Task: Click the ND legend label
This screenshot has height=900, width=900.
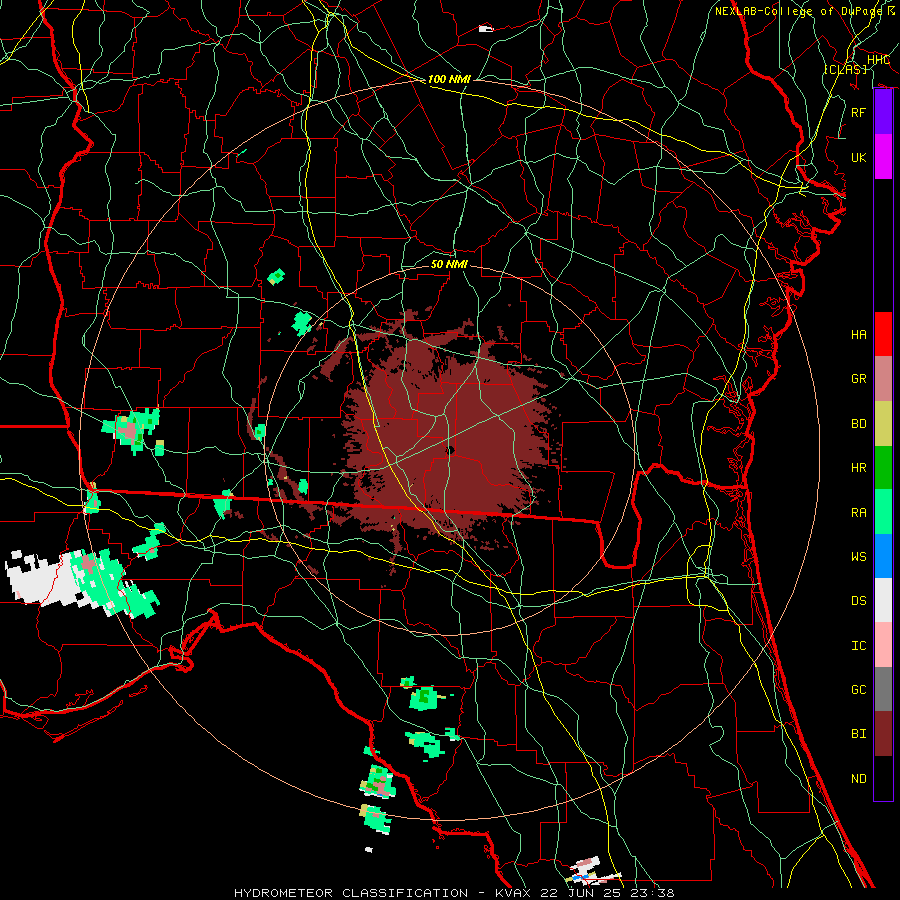Action: pos(858,779)
